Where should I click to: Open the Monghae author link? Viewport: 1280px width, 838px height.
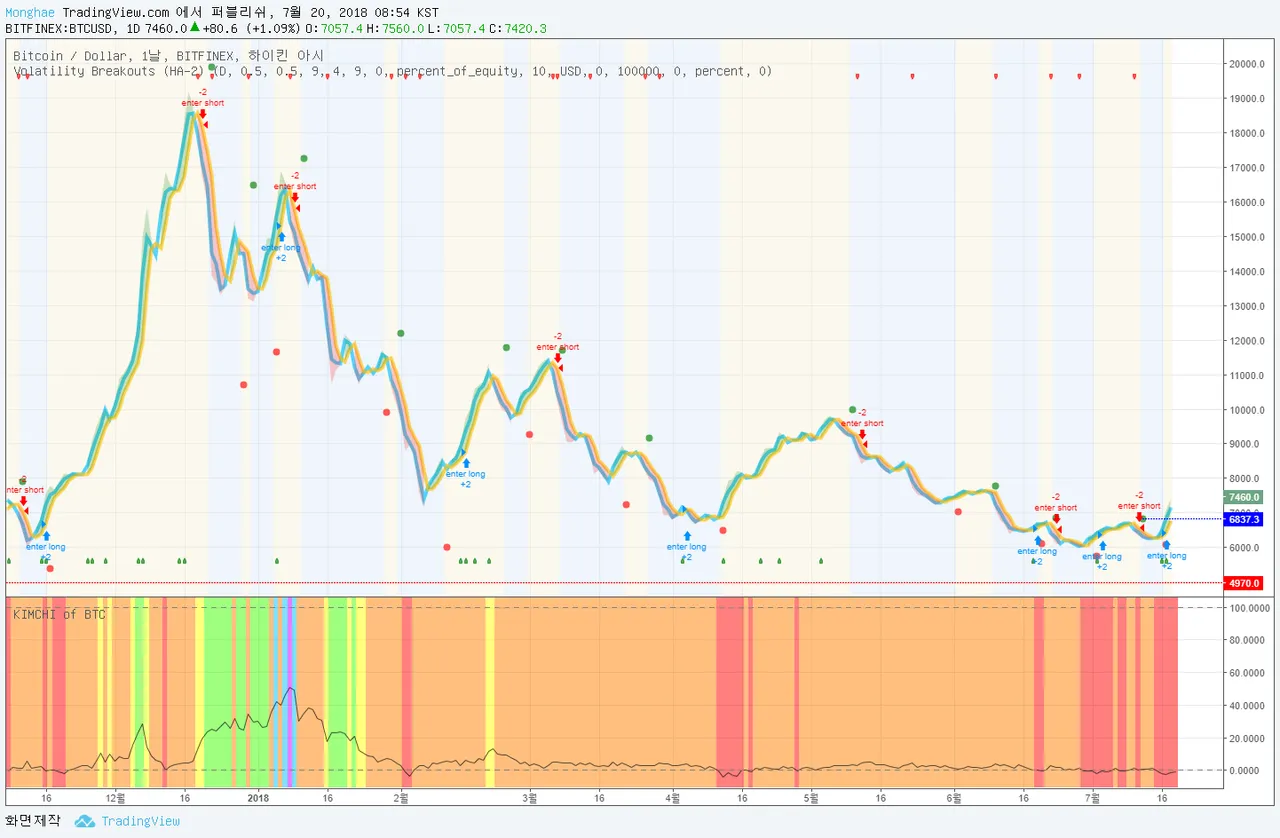click(30, 11)
